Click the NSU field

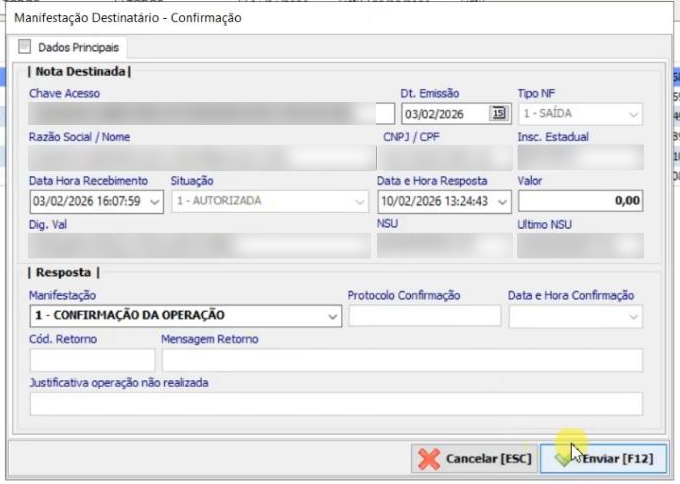coord(445,245)
